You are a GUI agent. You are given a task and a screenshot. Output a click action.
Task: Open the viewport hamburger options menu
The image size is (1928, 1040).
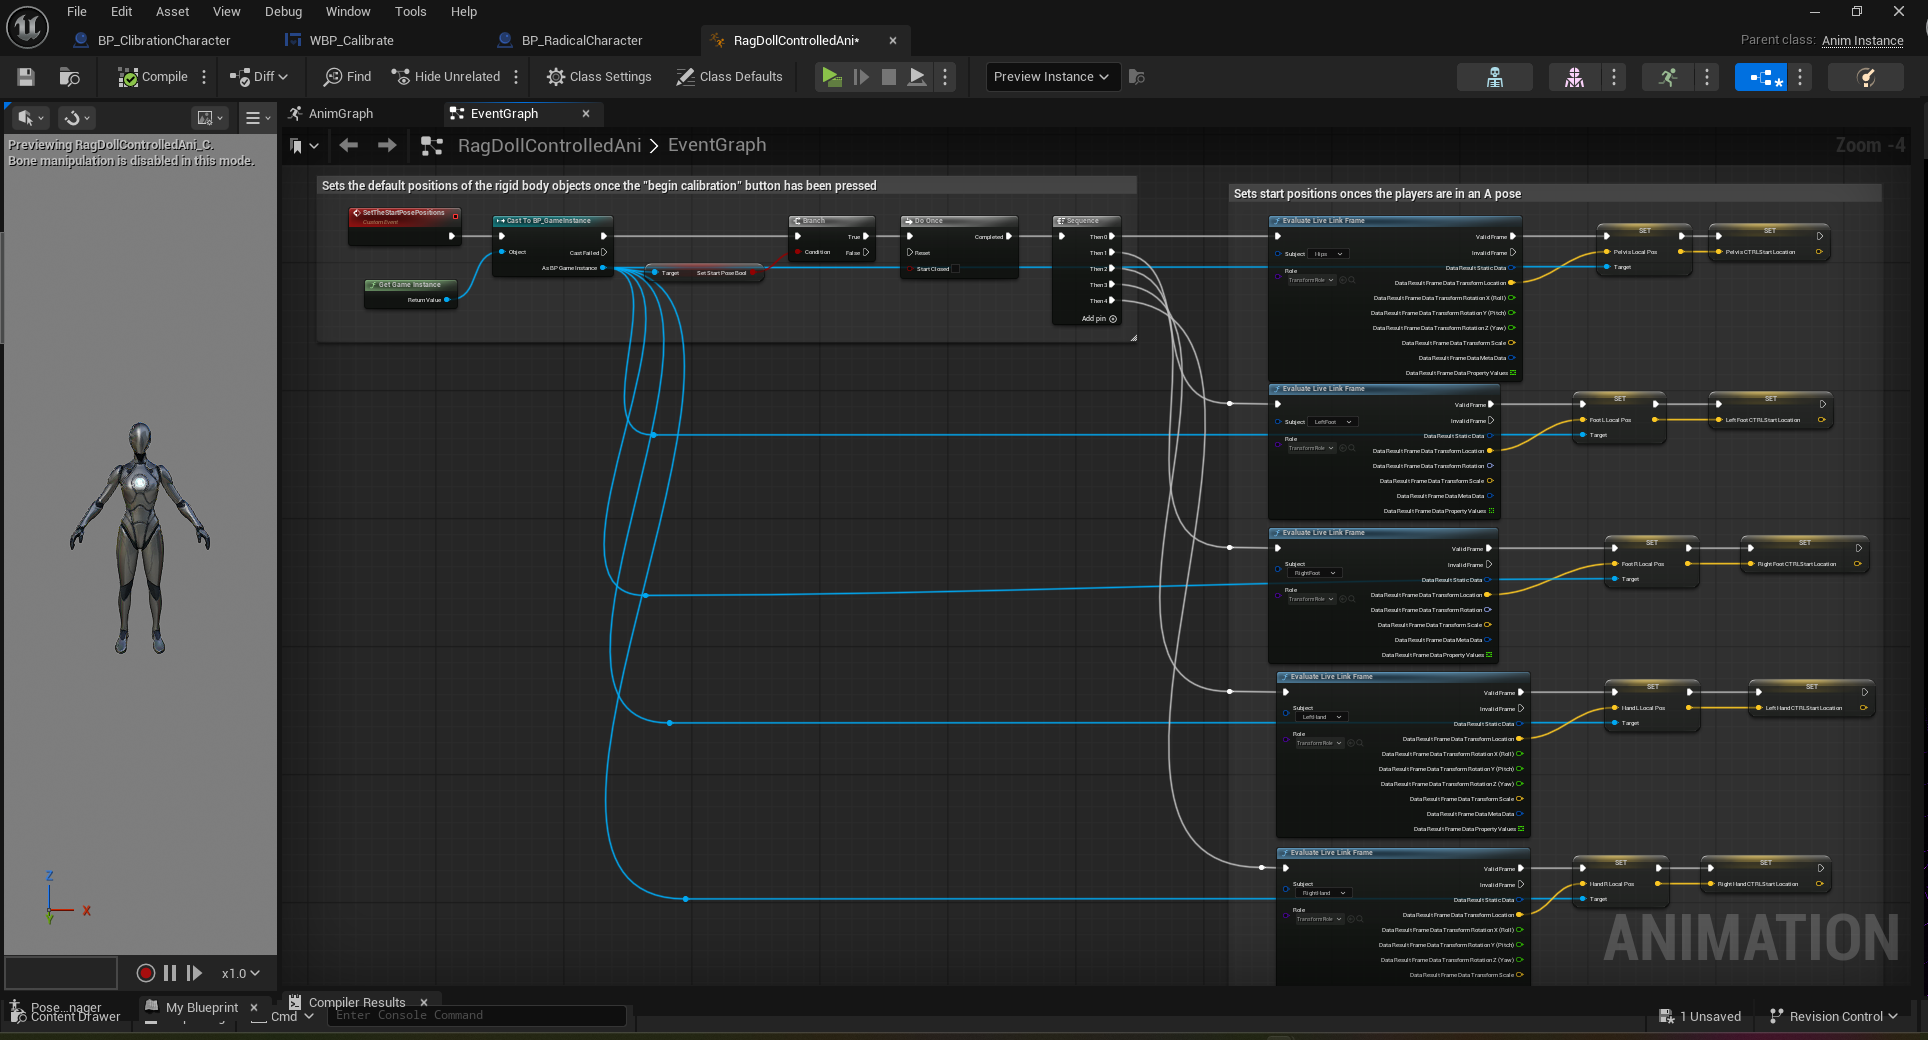[258, 118]
